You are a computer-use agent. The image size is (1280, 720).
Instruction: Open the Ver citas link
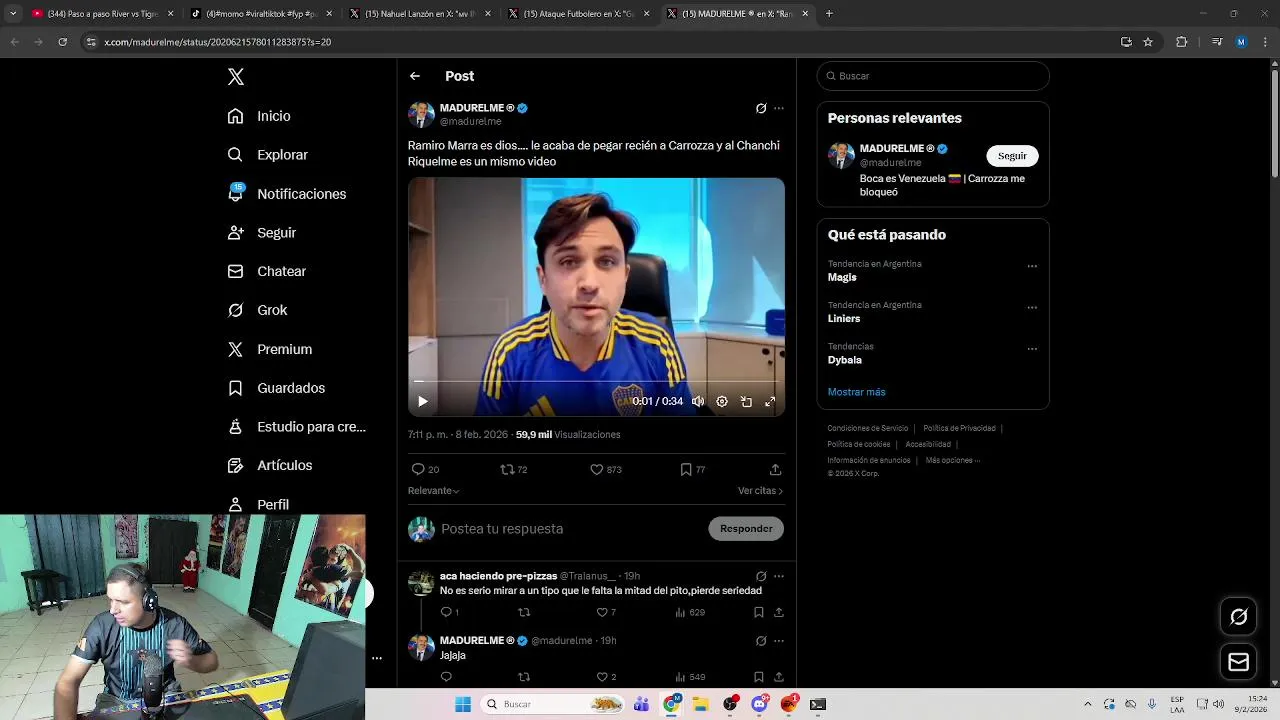tap(760, 491)
